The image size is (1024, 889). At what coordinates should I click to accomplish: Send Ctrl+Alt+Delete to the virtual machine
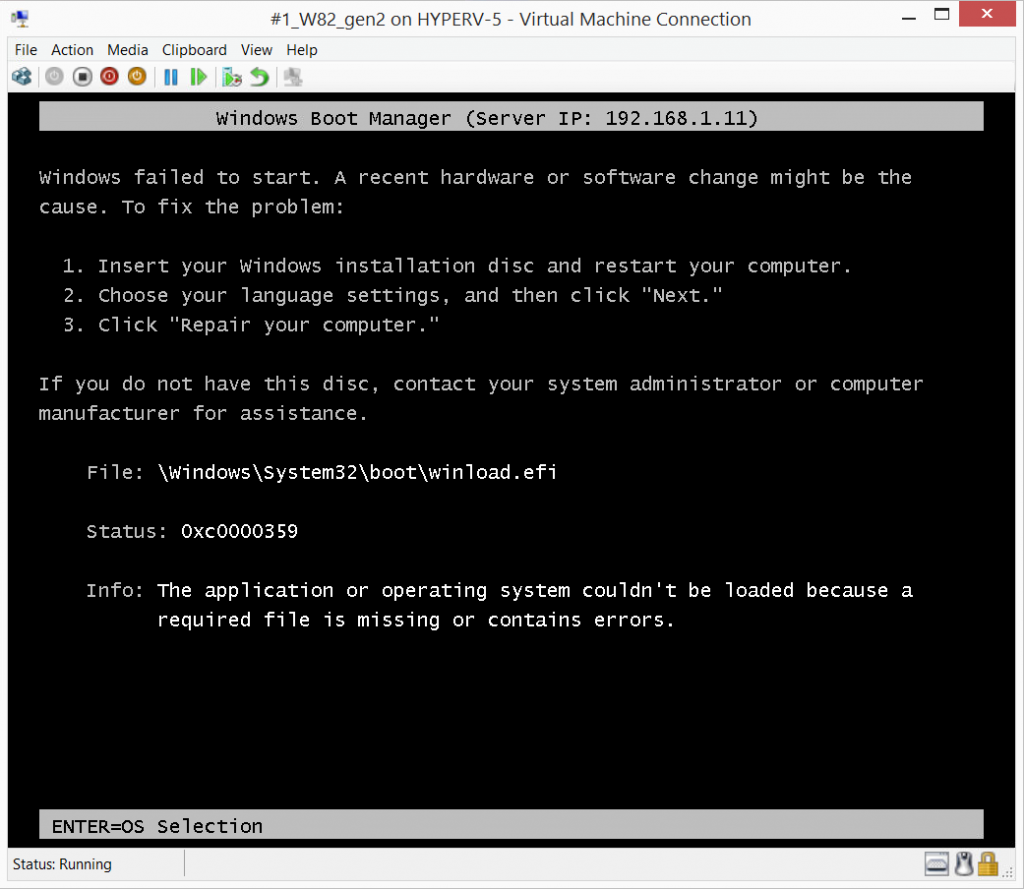(22, 77)
